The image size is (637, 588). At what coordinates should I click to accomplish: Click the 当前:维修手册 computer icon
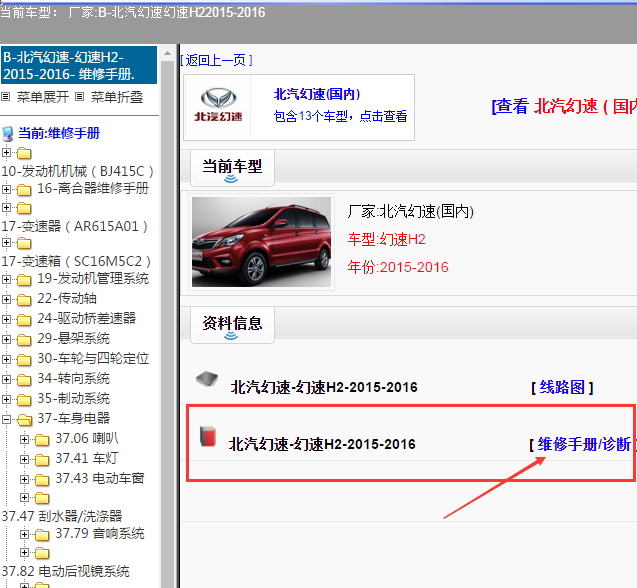(x=8, y=134)
